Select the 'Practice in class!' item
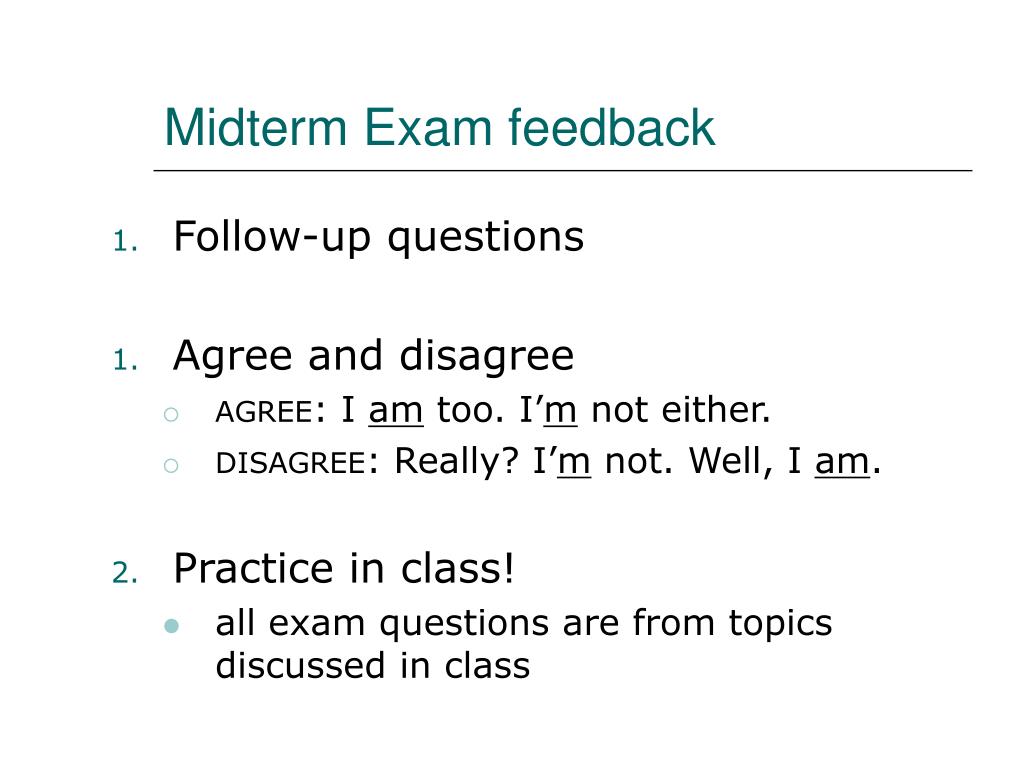 [x=344, y=568]
